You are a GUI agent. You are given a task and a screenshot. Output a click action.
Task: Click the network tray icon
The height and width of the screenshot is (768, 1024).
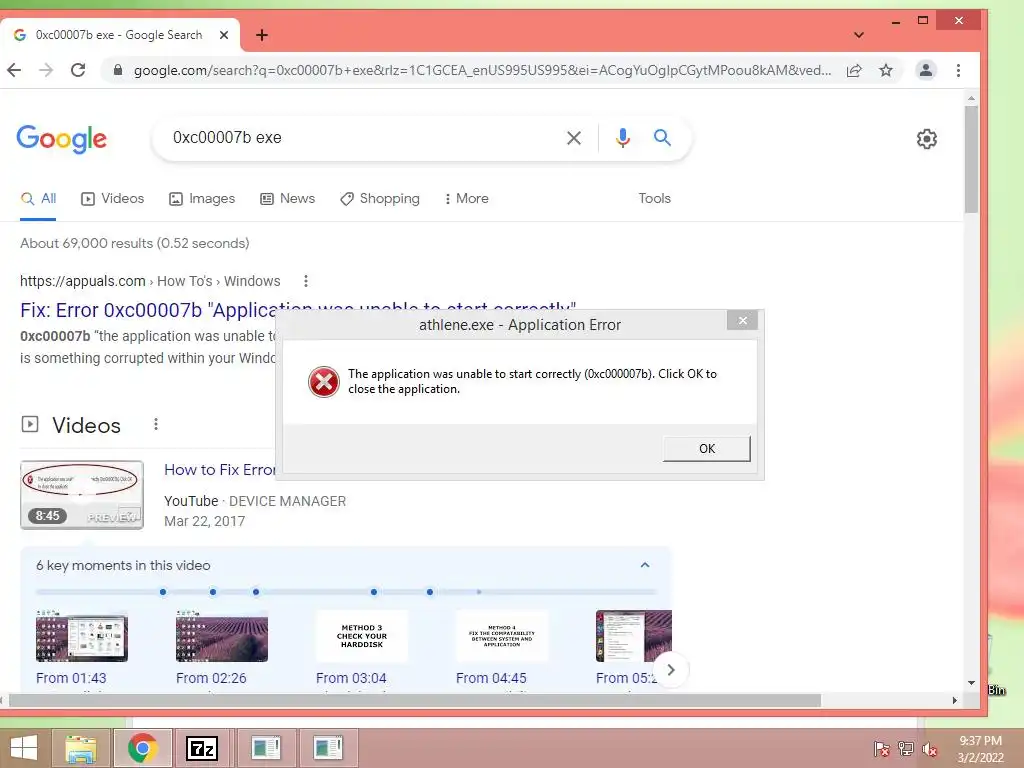906,749
